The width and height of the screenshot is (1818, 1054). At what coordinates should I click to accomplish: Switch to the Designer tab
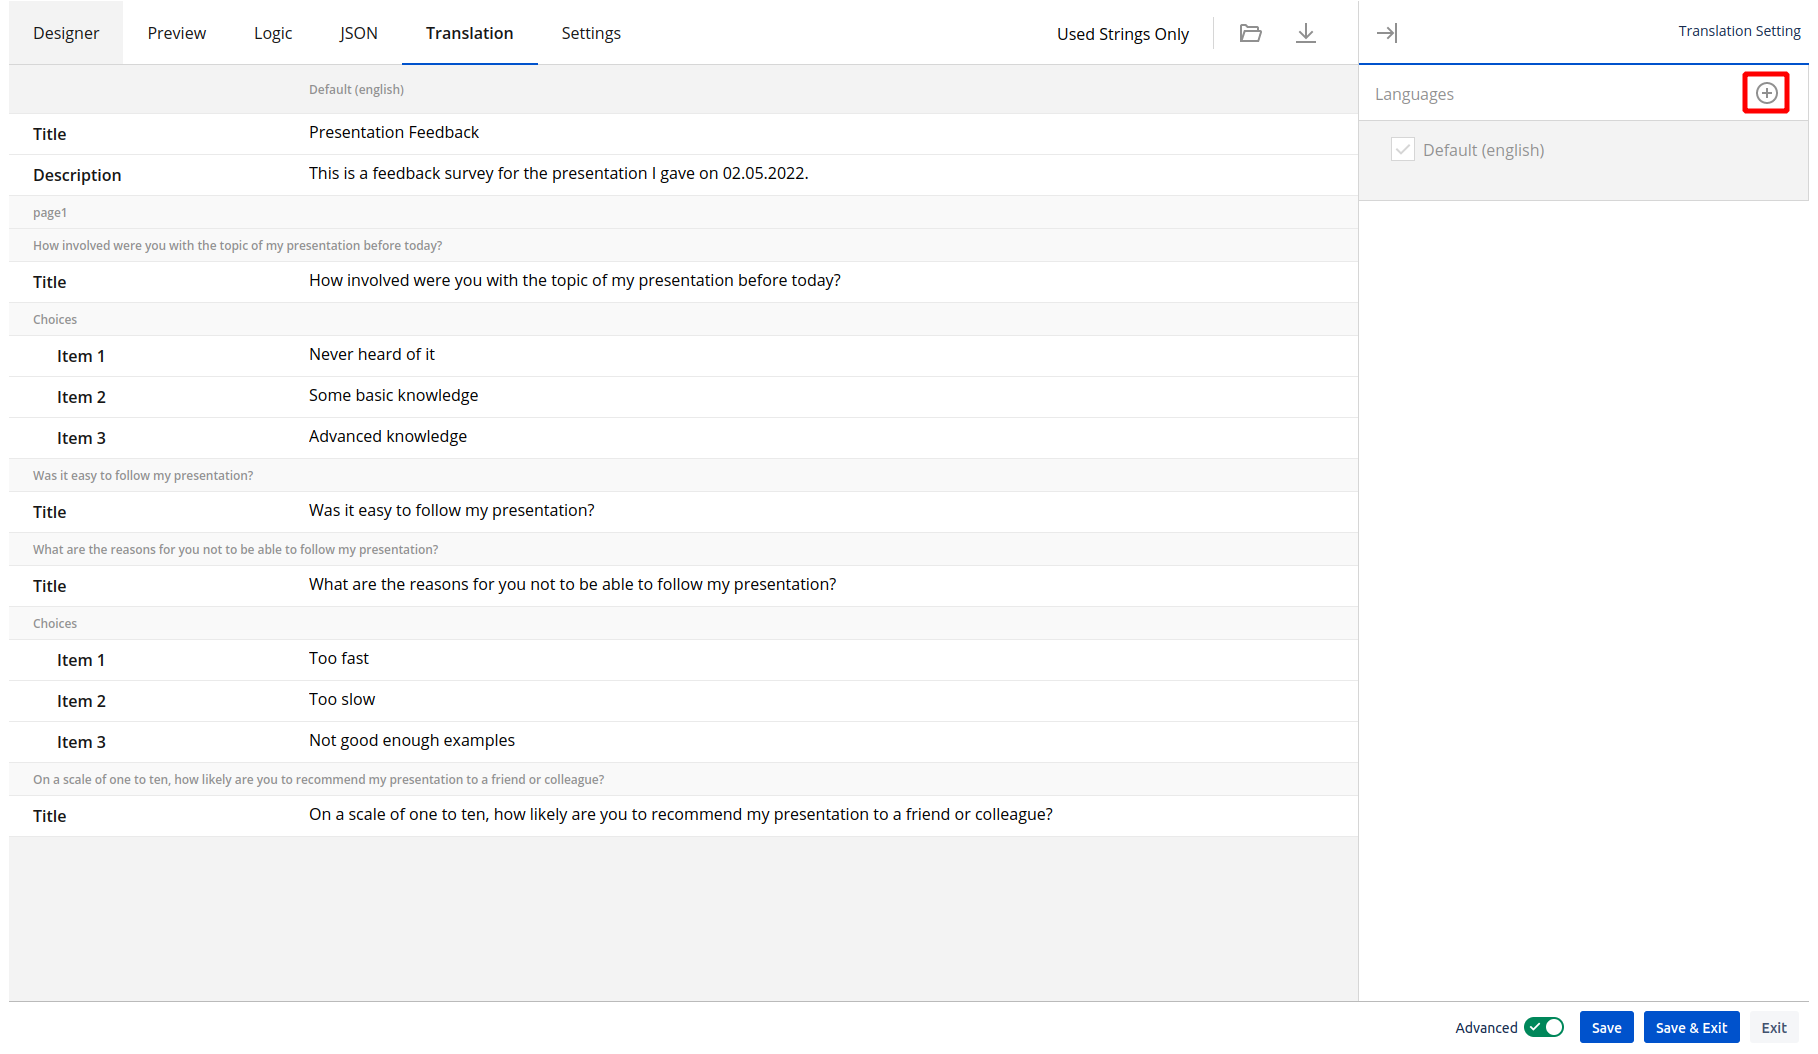click(66, 33)
